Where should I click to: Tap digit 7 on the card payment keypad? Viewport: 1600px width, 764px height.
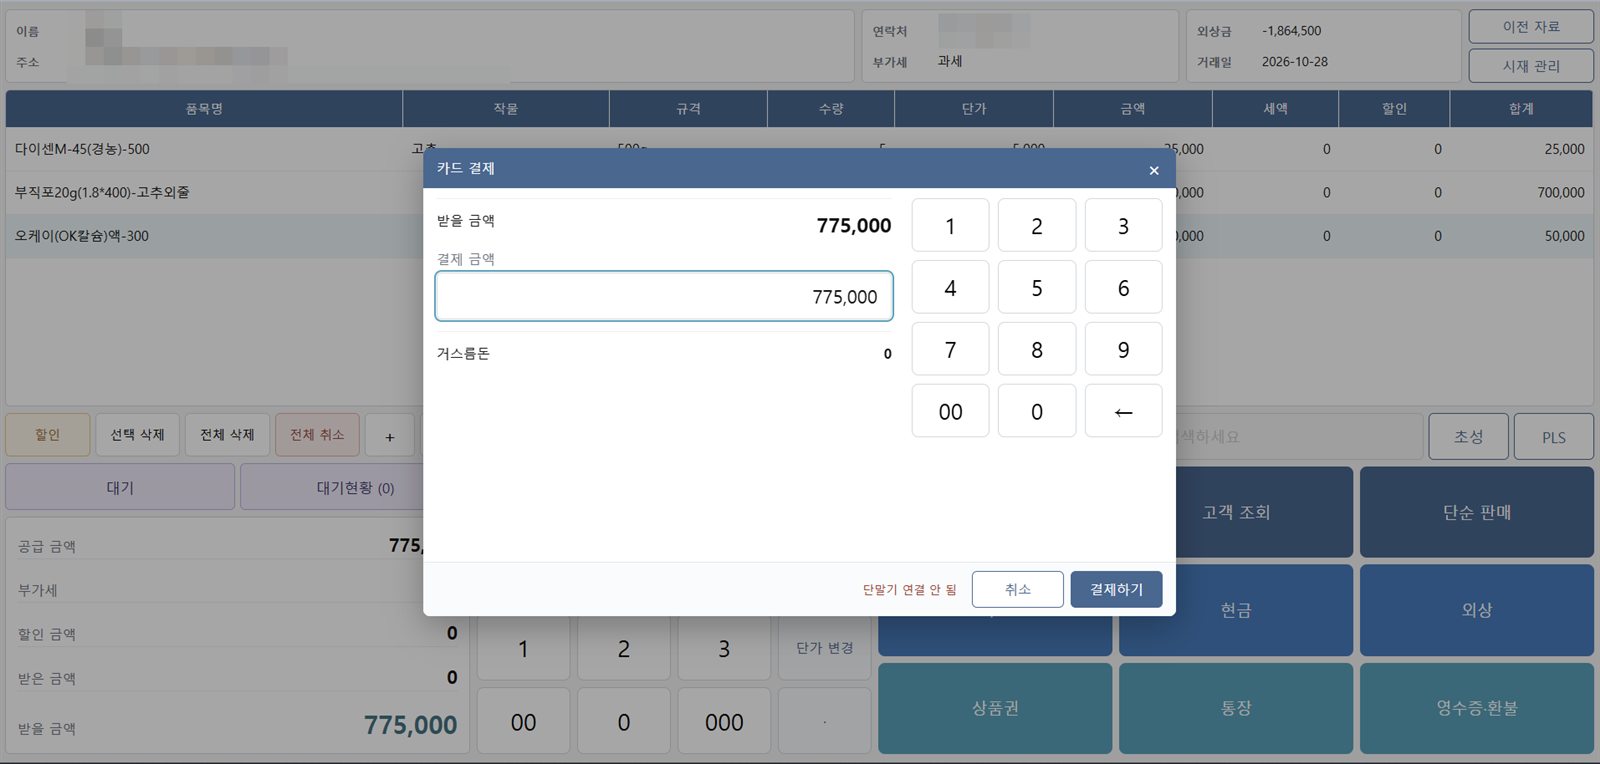point(950,349)
